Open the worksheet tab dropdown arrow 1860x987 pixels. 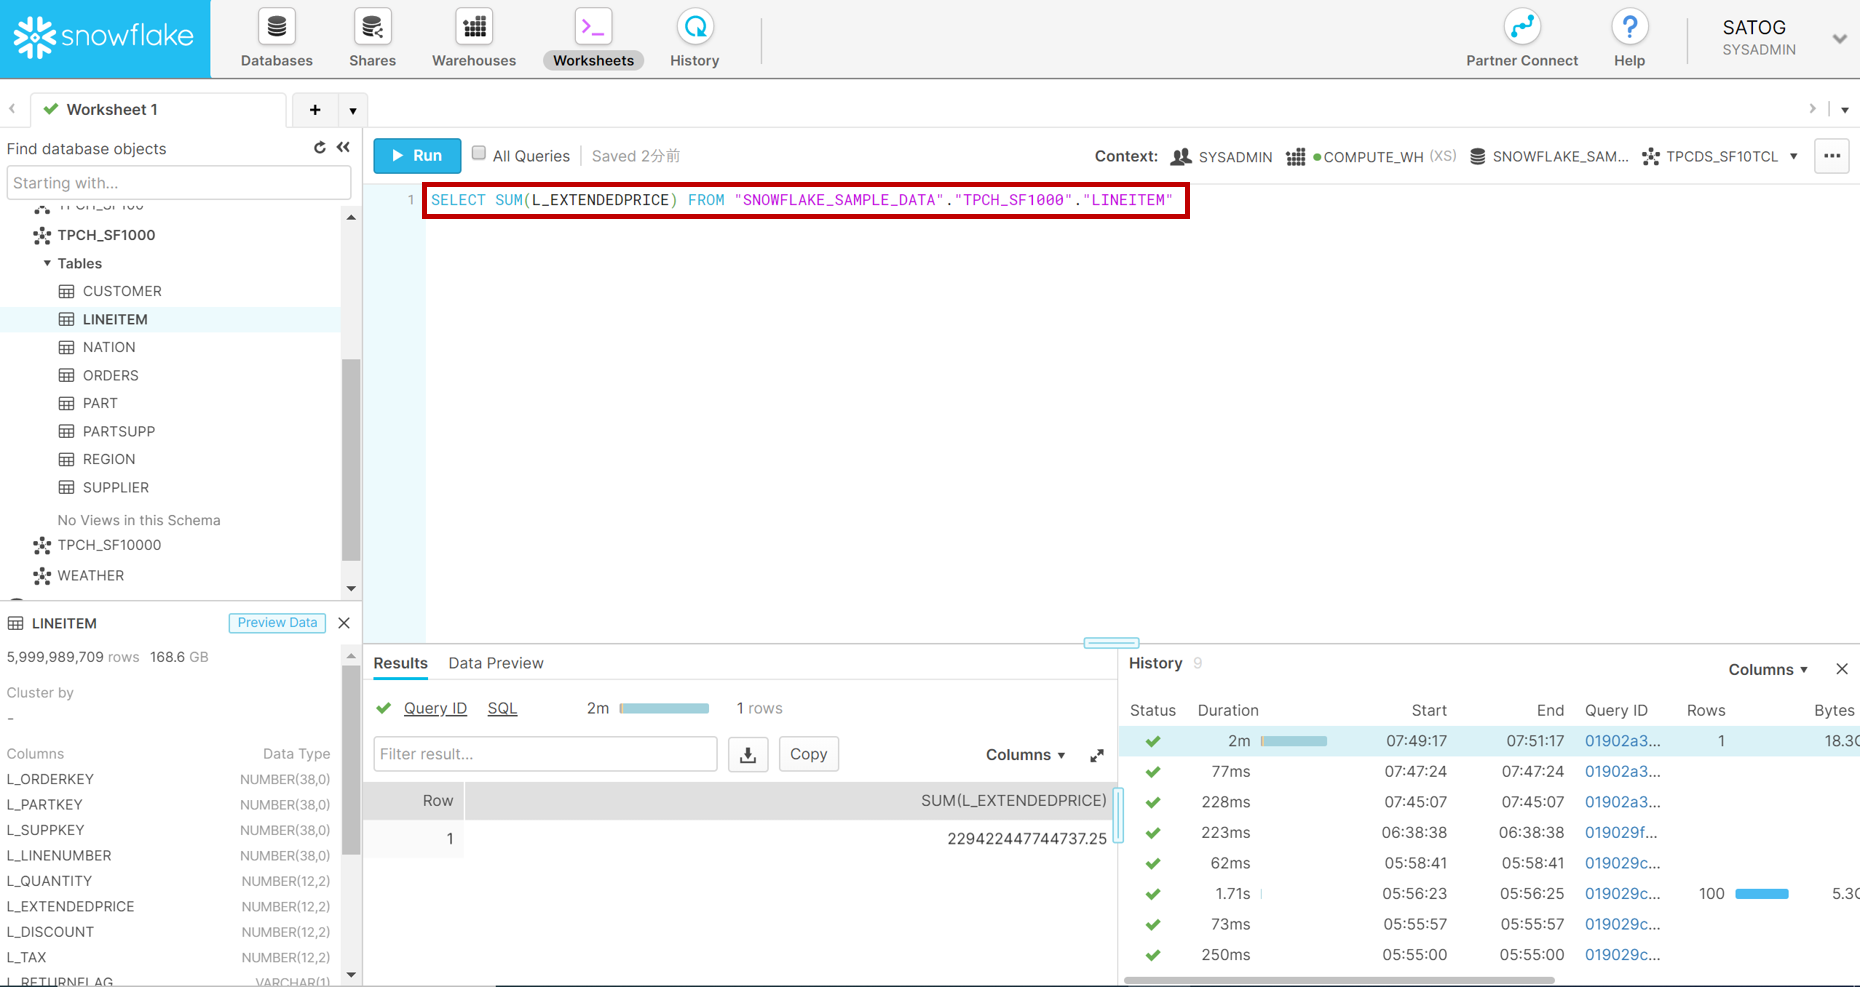[353, 110]
